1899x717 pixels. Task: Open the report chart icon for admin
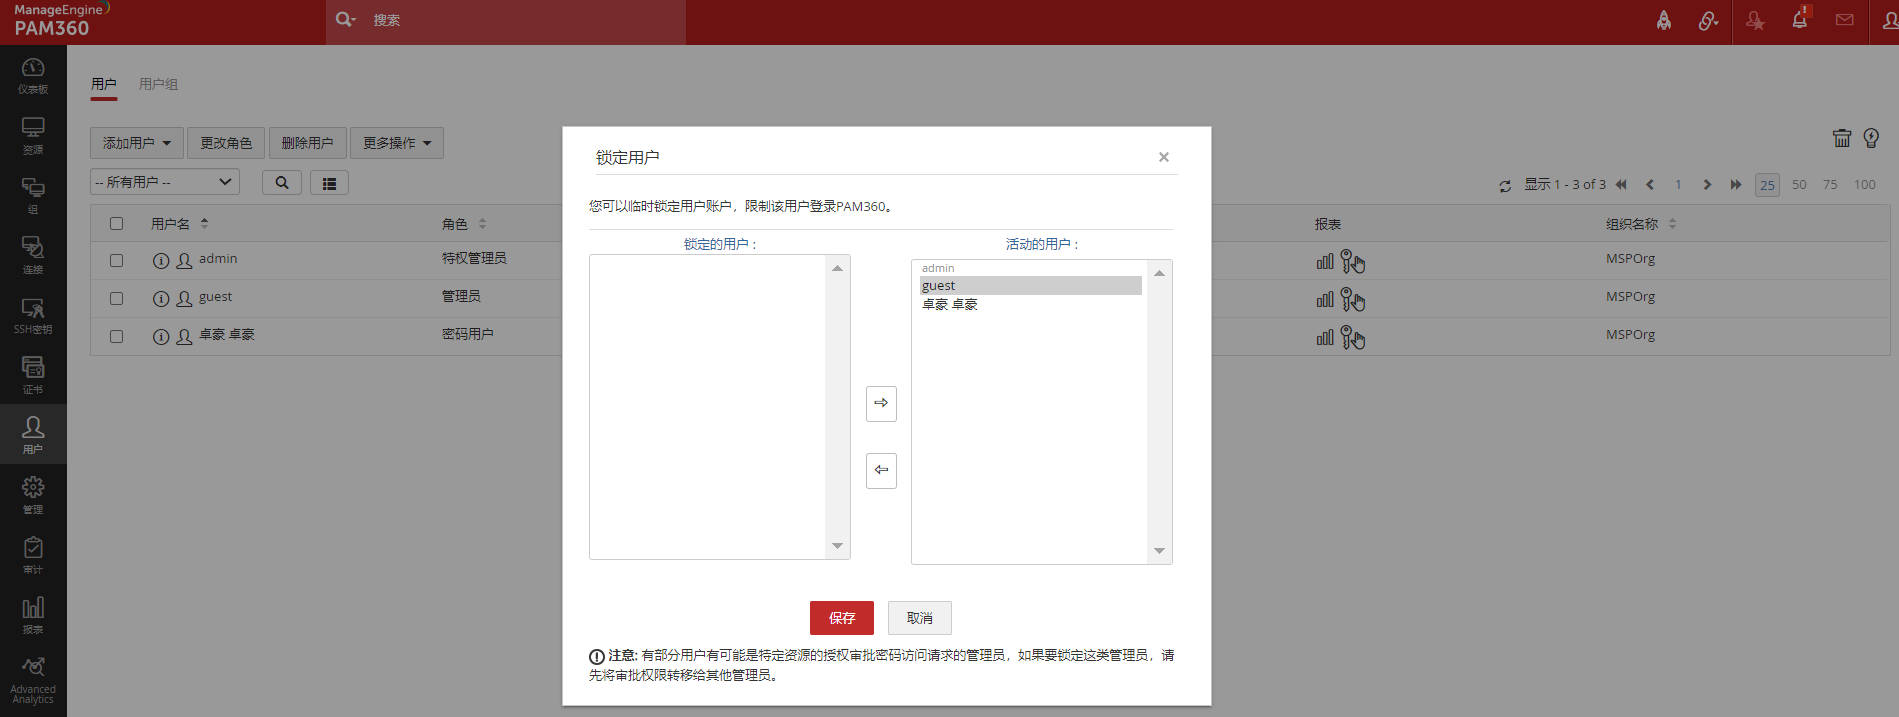[1325, 261]
